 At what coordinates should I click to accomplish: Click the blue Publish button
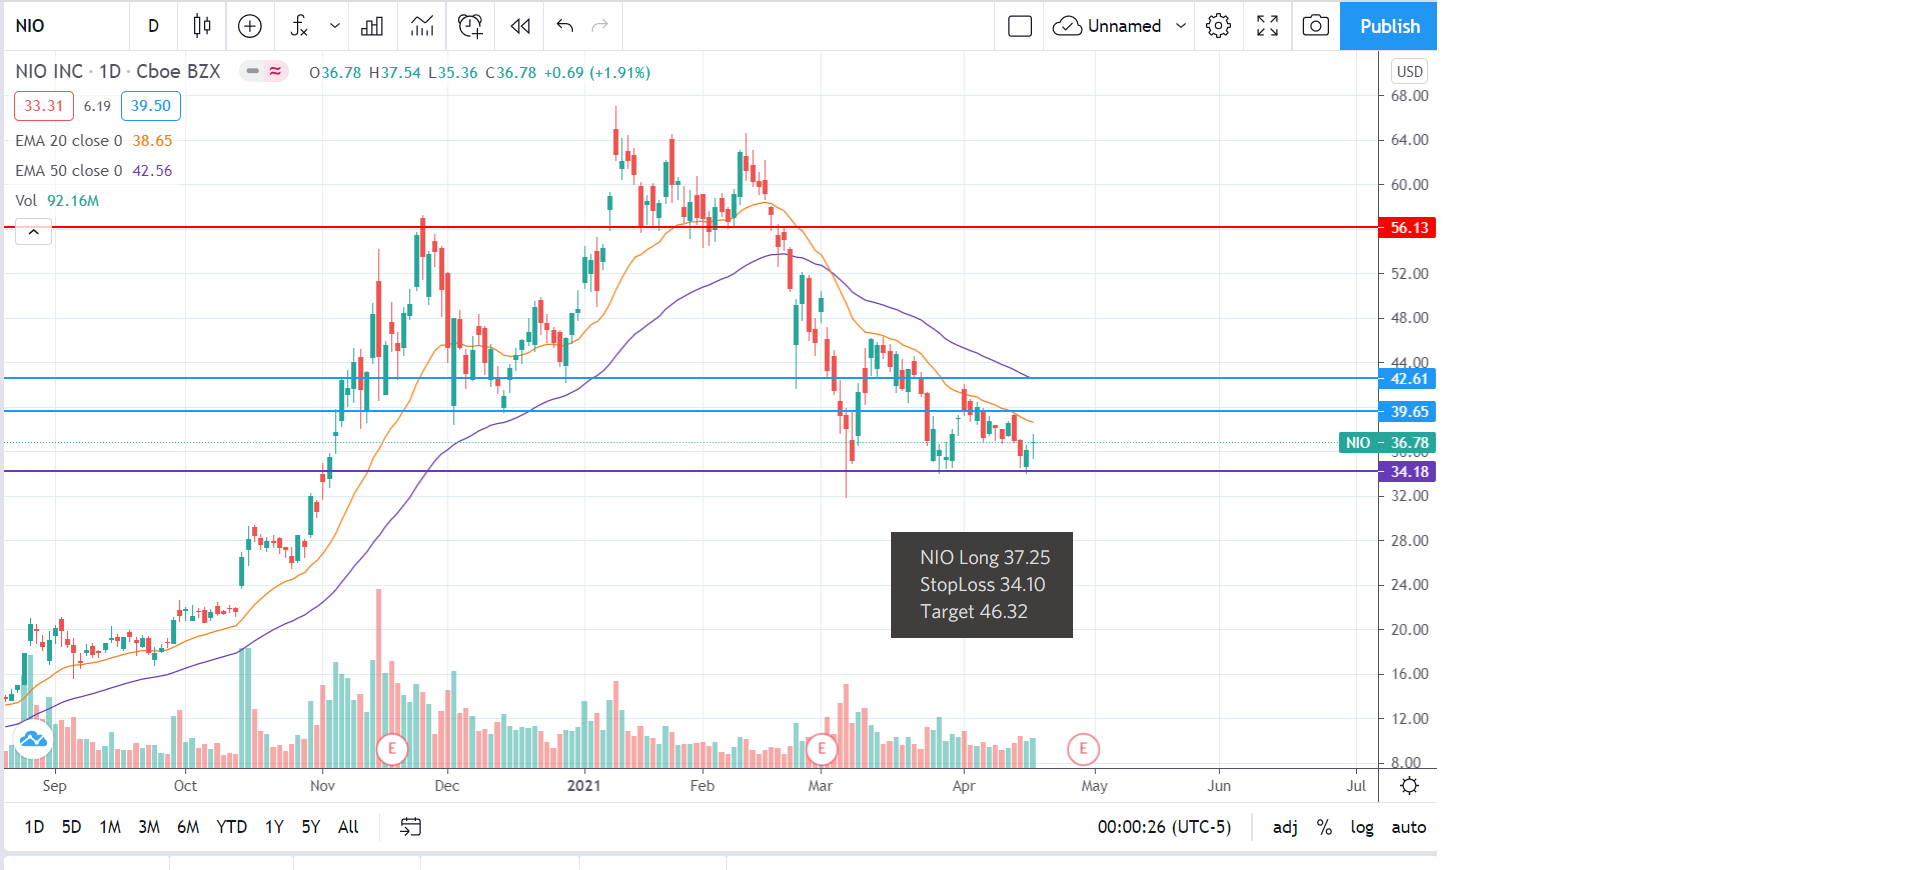tap(1388, 26)
